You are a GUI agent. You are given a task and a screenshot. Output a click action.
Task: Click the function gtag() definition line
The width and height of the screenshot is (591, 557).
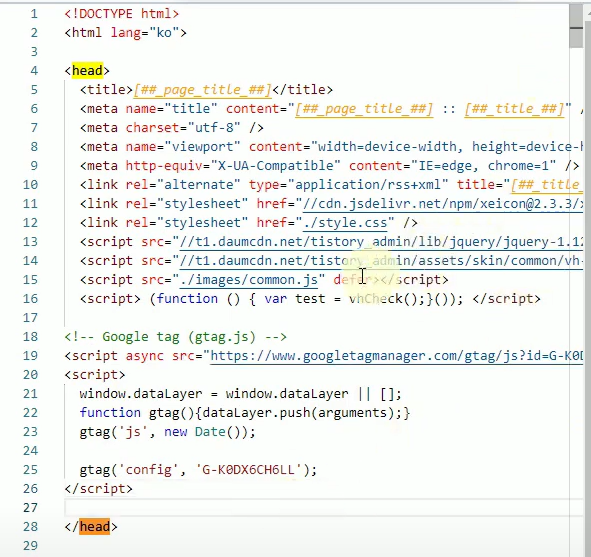pos(245,413)
